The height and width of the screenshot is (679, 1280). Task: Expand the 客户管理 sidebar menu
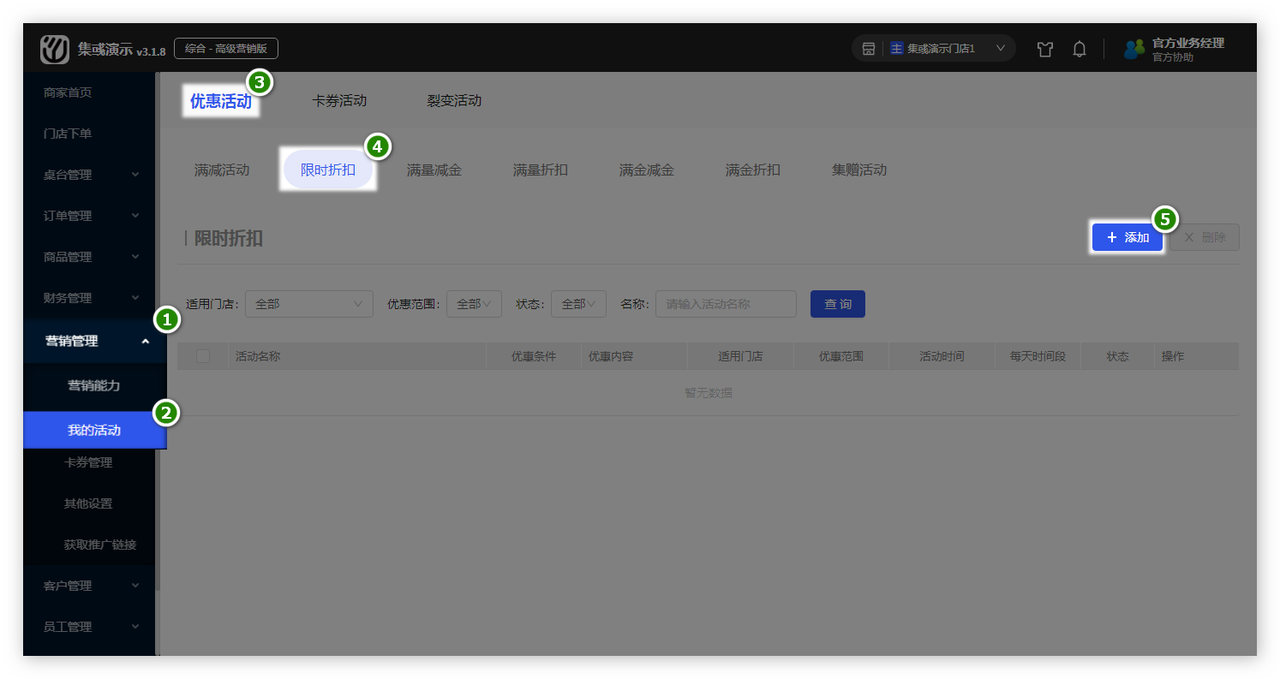[x=90, y=585]
